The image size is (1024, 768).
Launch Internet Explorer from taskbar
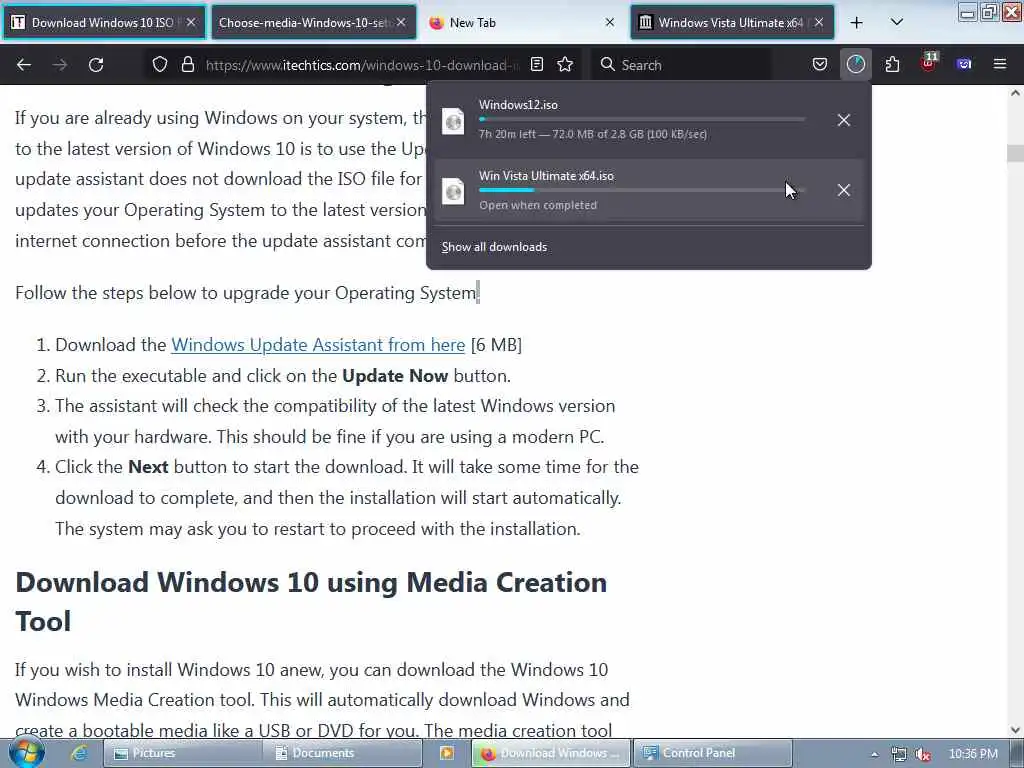[x=80, y=753]
